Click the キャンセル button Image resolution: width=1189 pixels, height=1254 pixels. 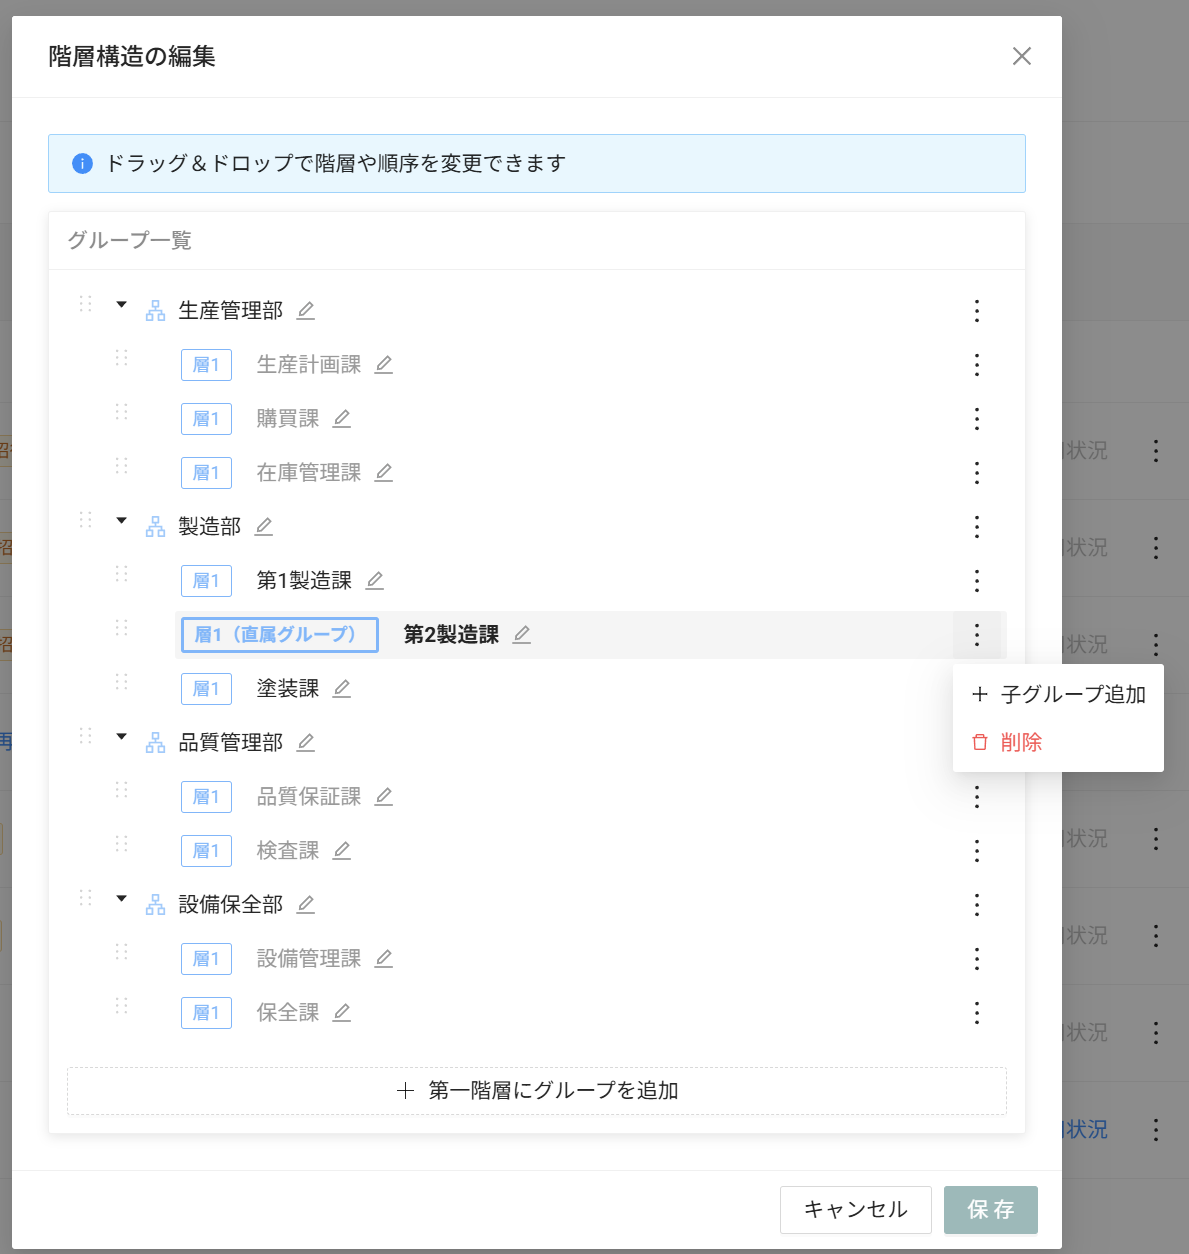click(x=855, y=1210)
